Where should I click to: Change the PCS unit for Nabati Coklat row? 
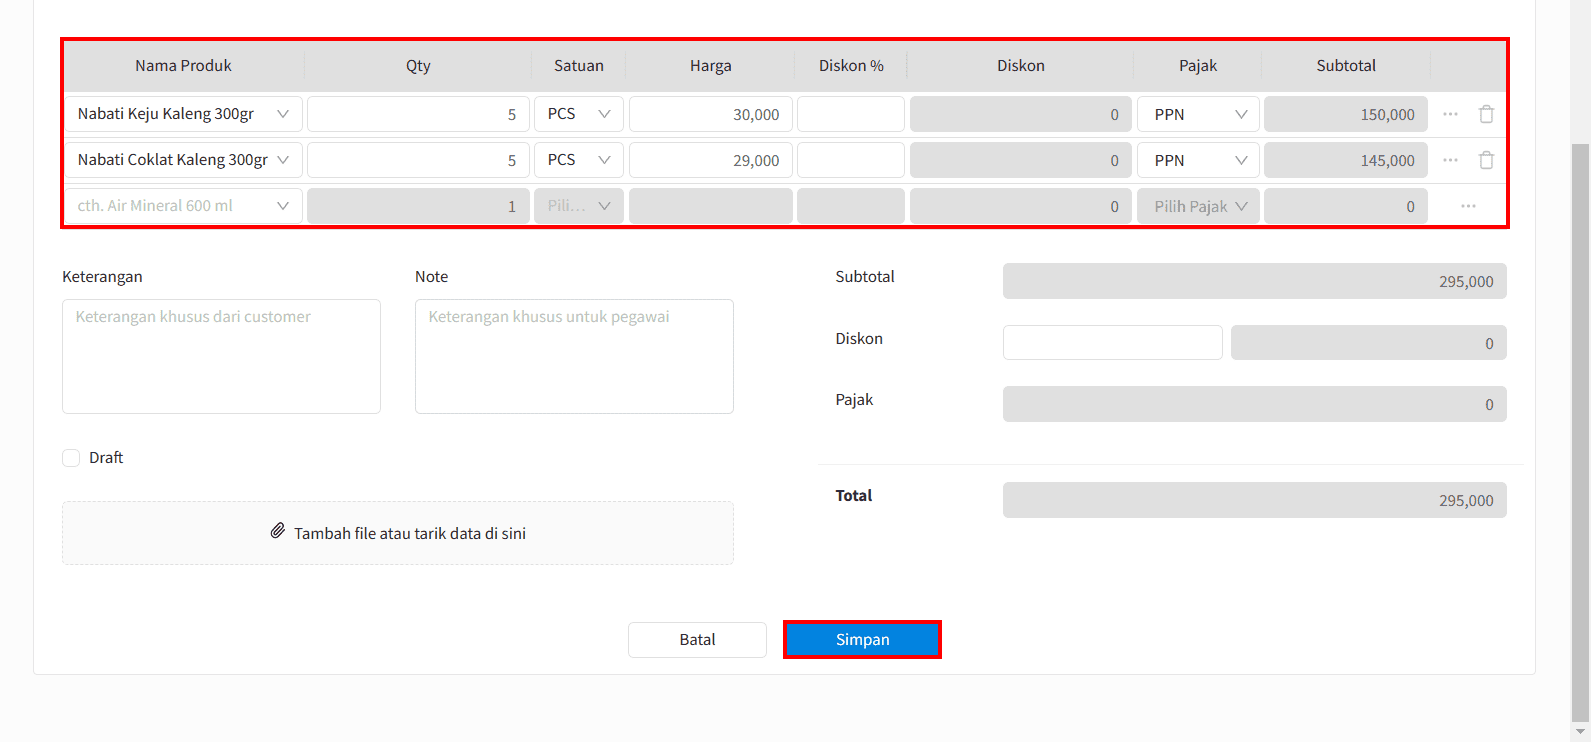(579, 160)
